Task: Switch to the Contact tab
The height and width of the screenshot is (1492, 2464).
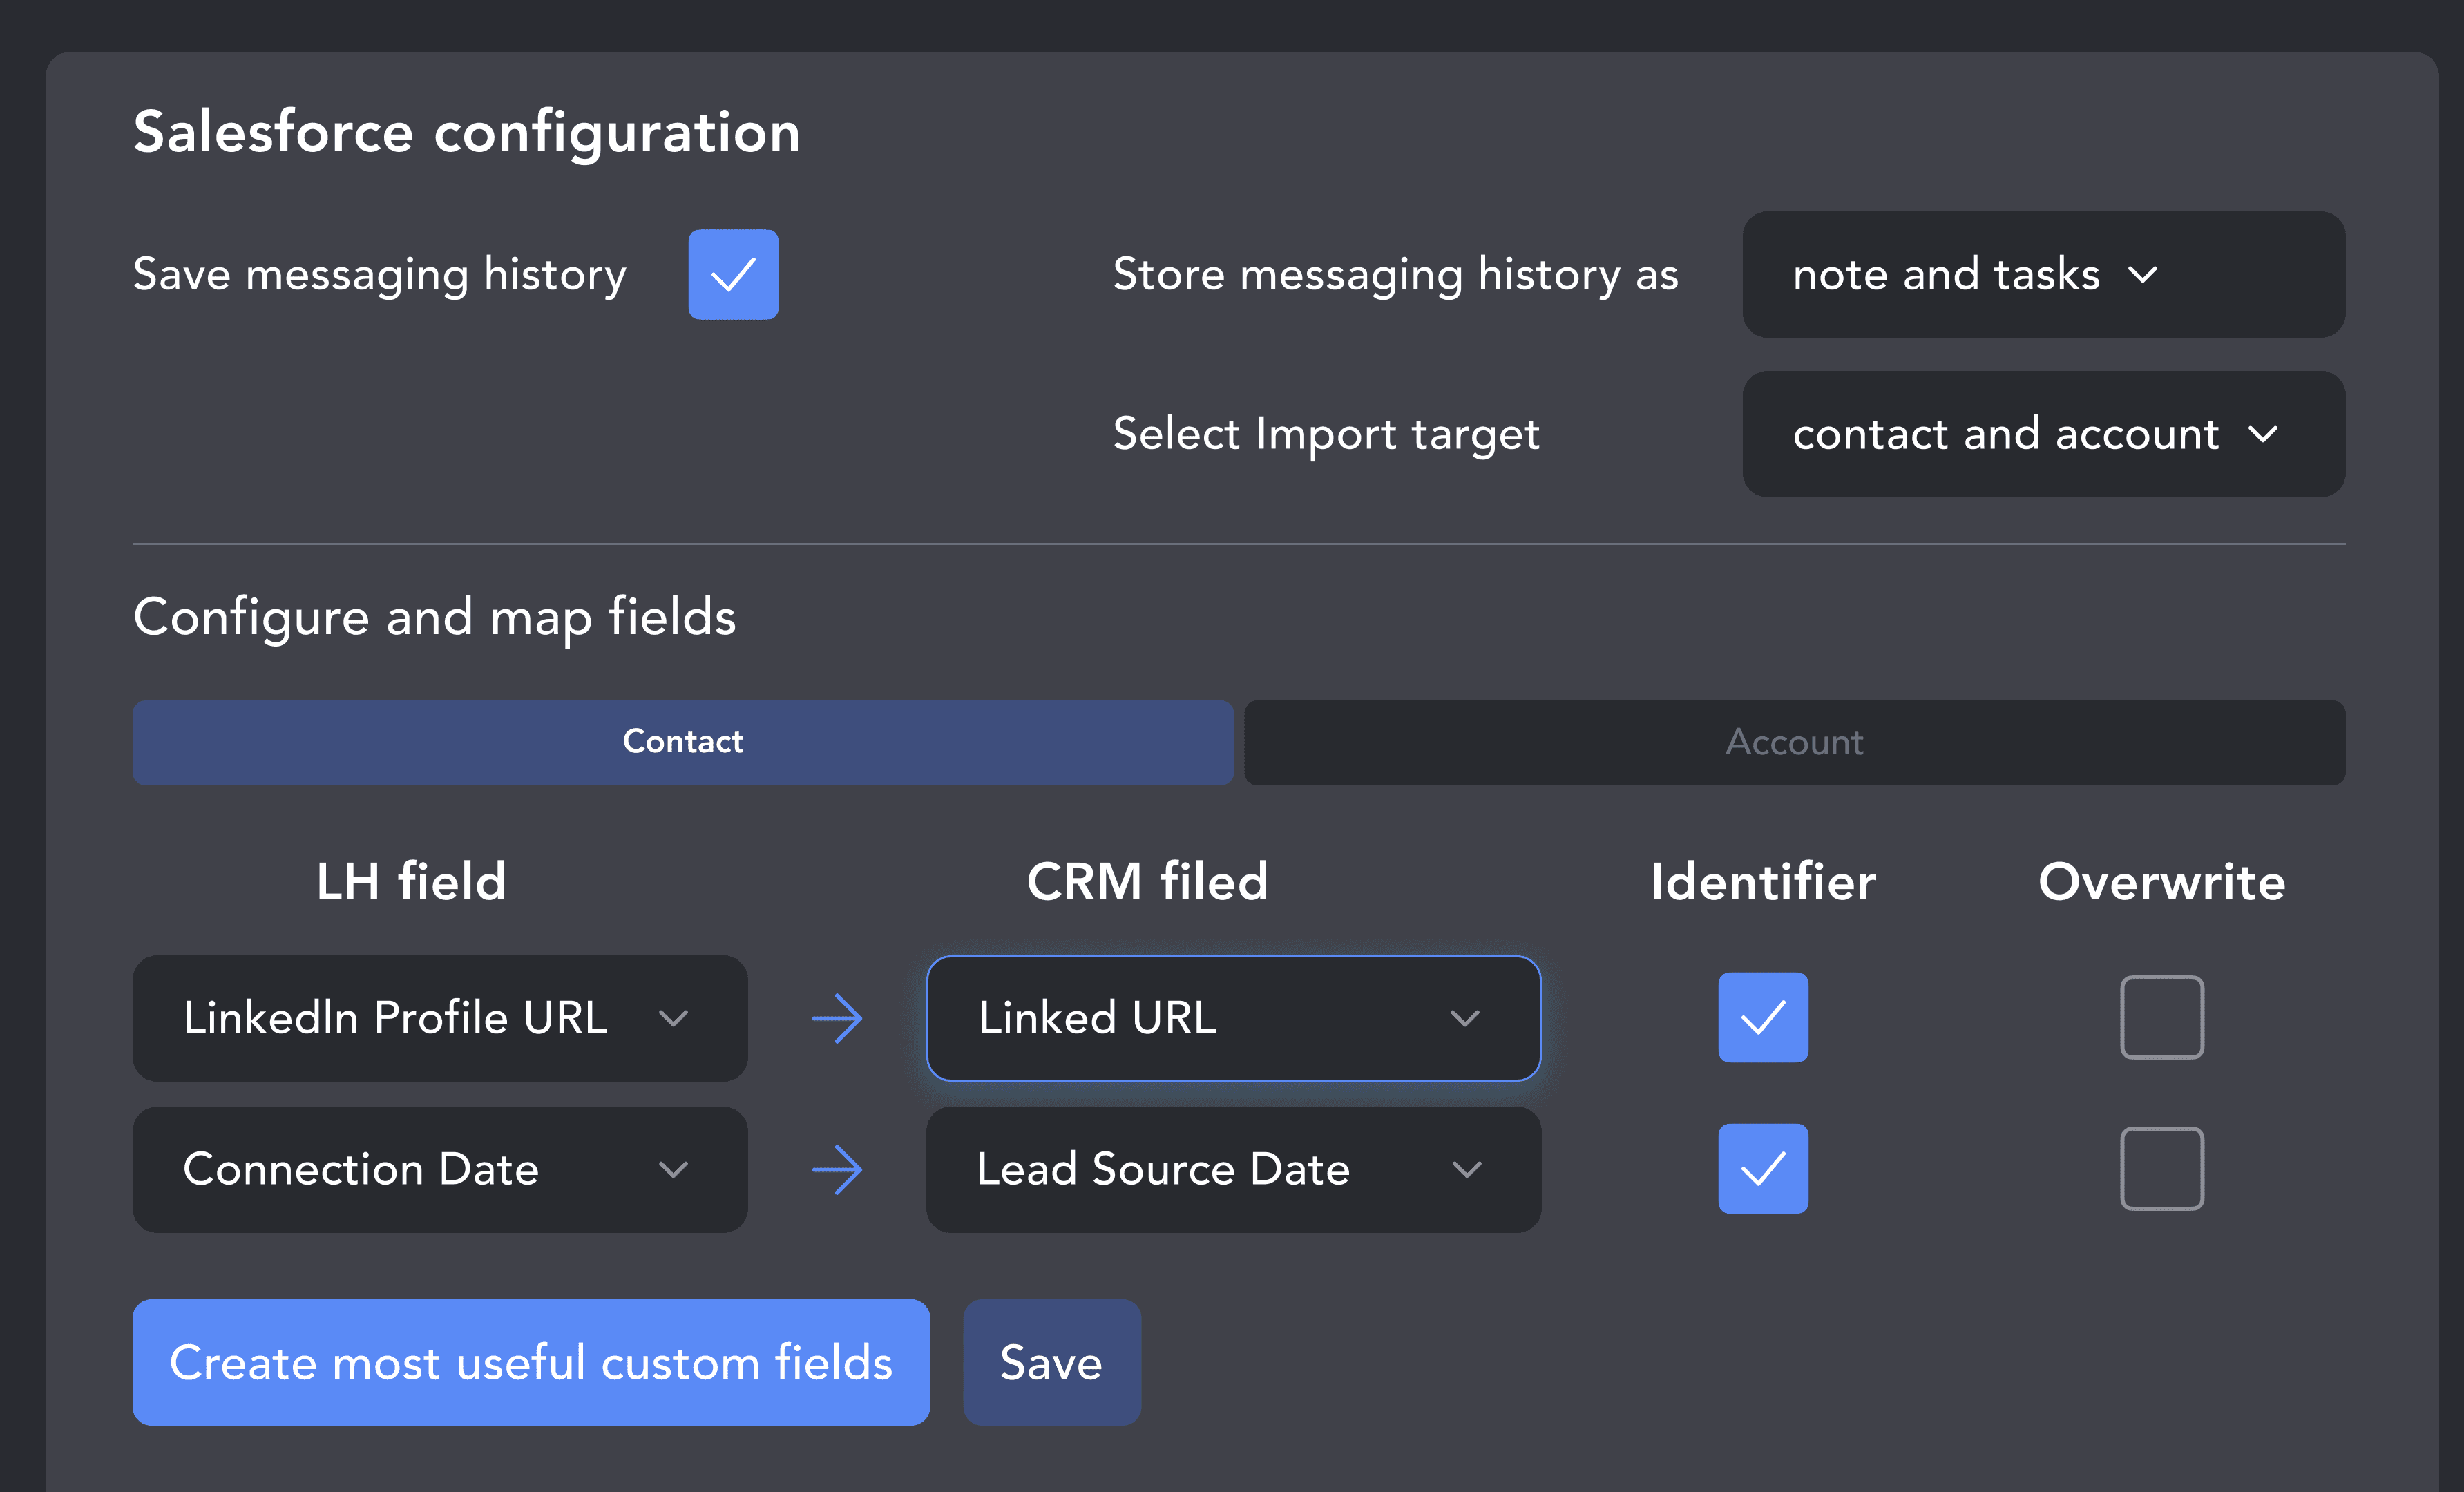Action: tap(683, 742)
